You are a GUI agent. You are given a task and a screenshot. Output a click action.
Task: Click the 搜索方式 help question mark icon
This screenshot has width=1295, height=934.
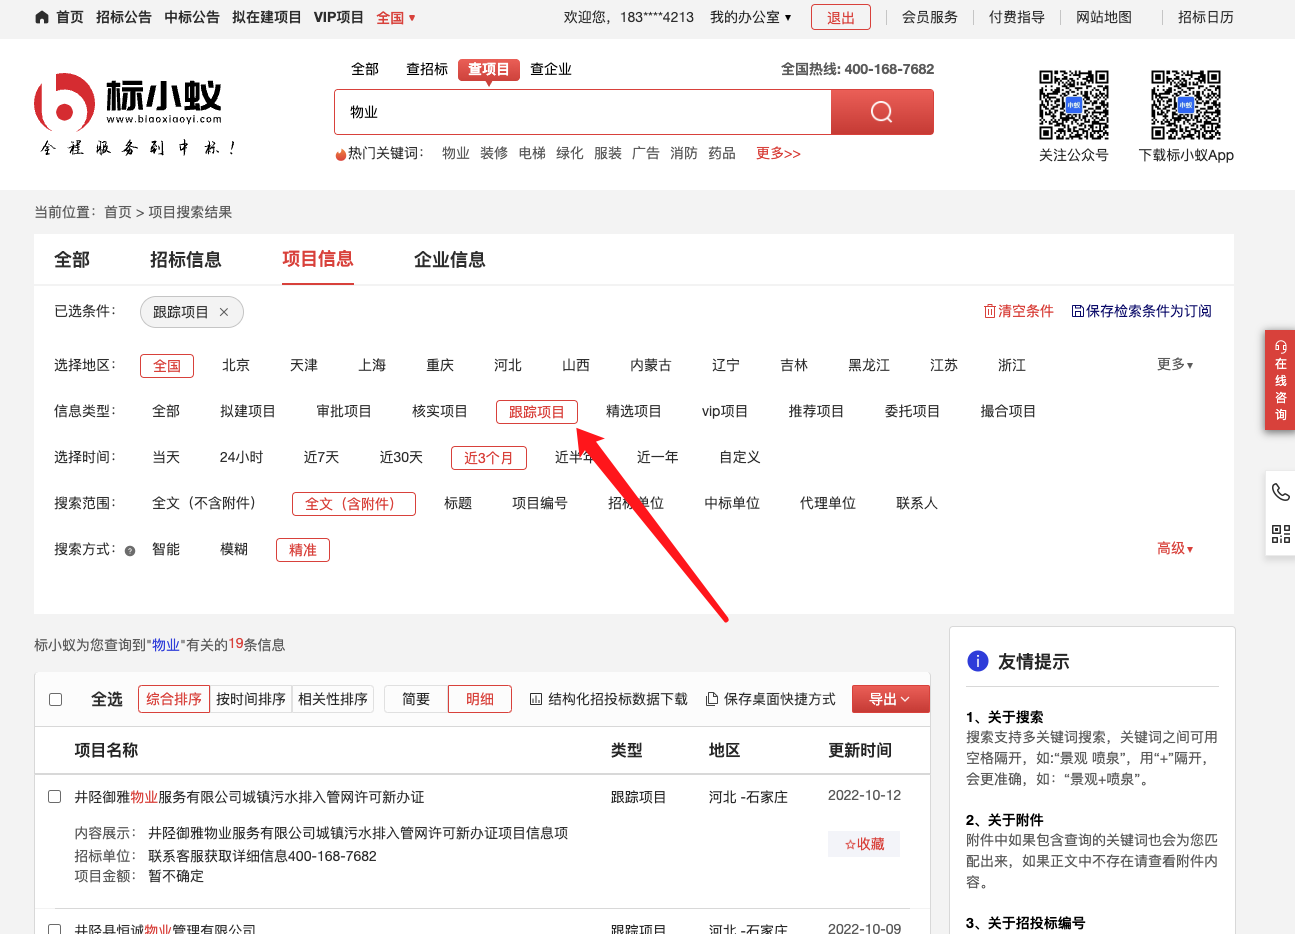[130, 550]
